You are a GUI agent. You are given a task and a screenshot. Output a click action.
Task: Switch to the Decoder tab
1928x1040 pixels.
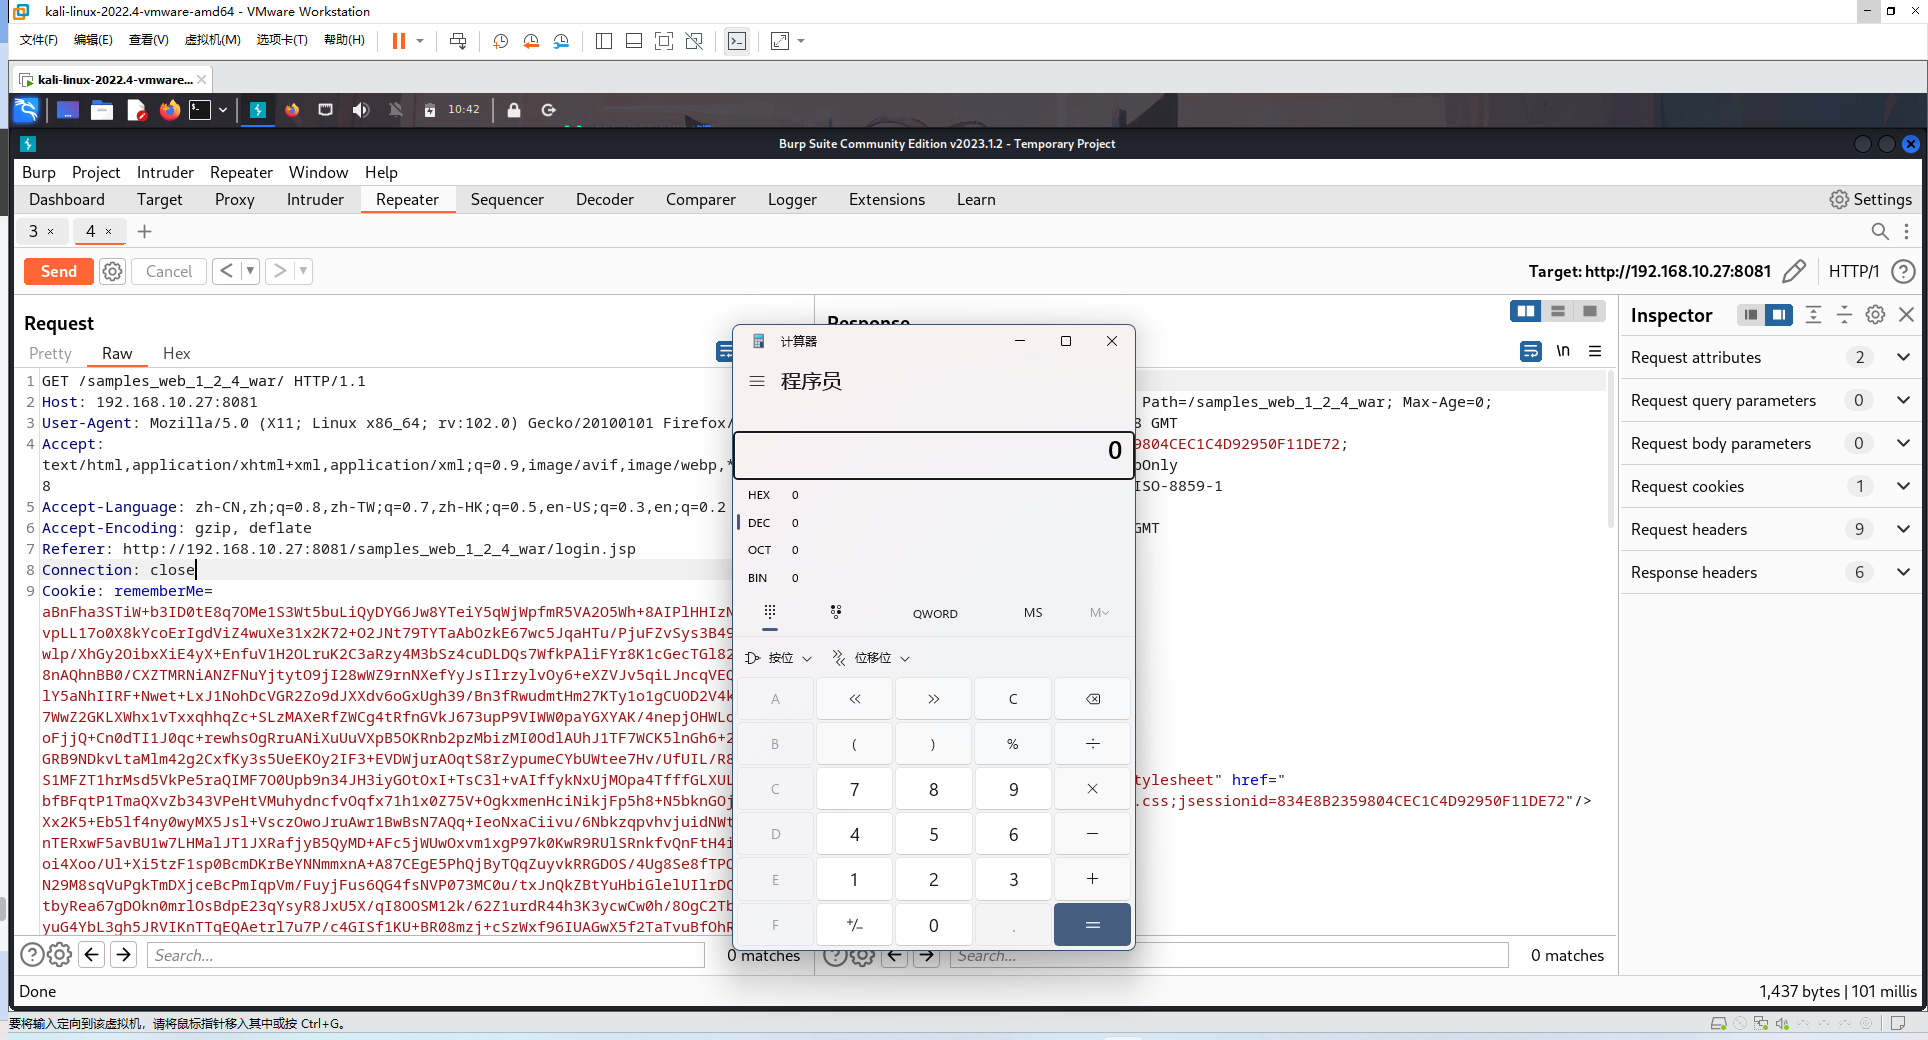(x=605, y=199)
